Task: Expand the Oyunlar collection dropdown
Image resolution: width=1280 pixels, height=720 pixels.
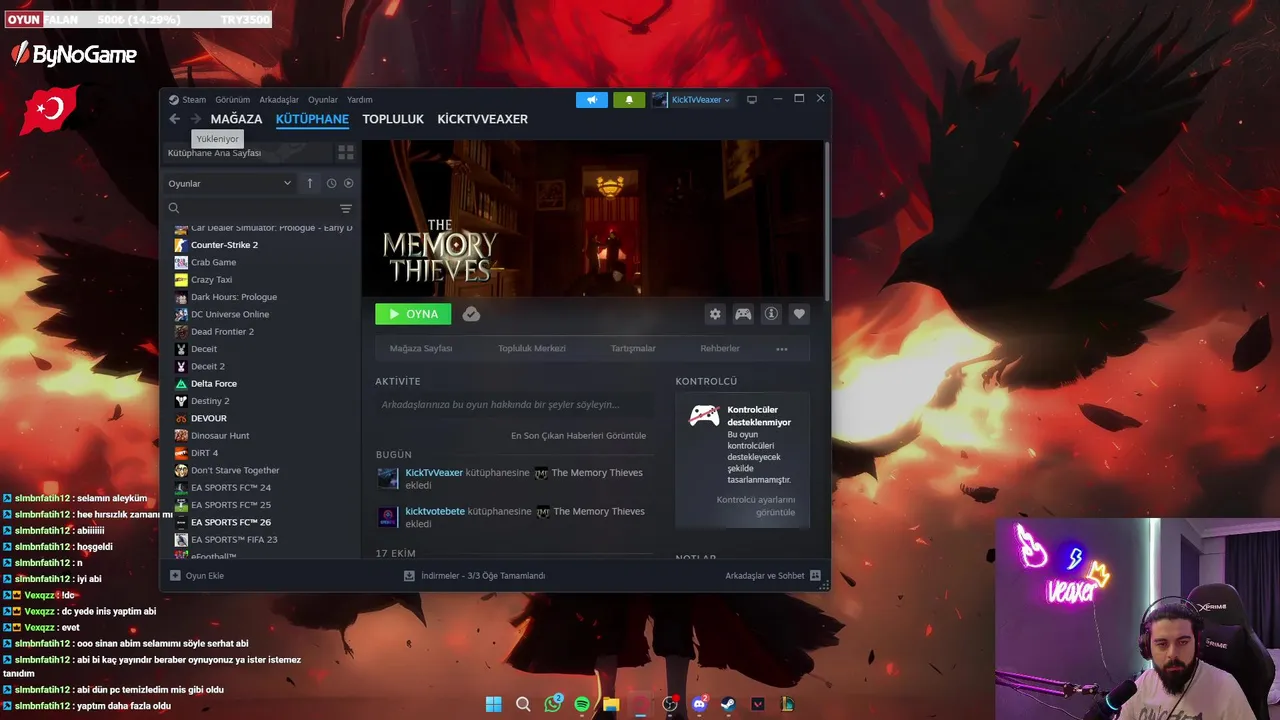Action: (230, 183)
